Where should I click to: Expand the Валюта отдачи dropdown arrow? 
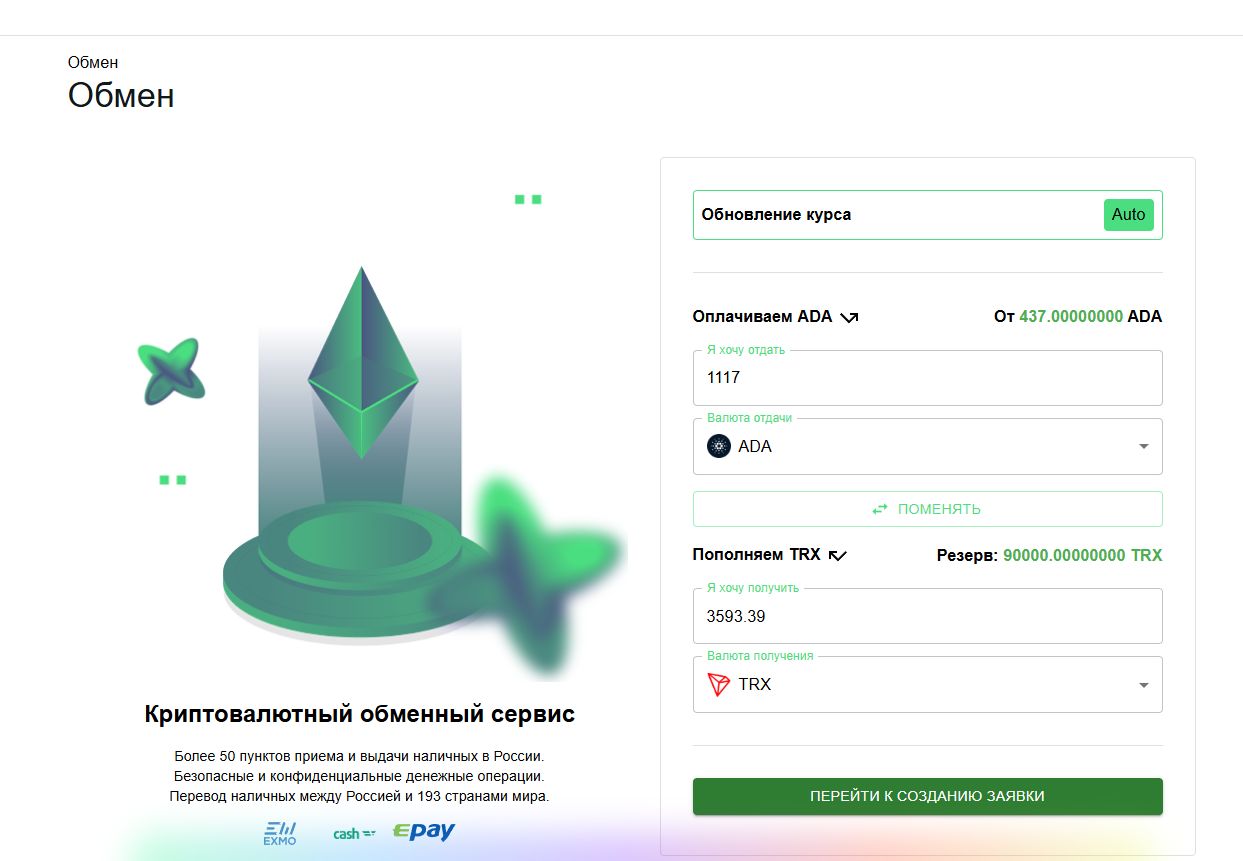pyautogui.click(x=1144, y=446)
